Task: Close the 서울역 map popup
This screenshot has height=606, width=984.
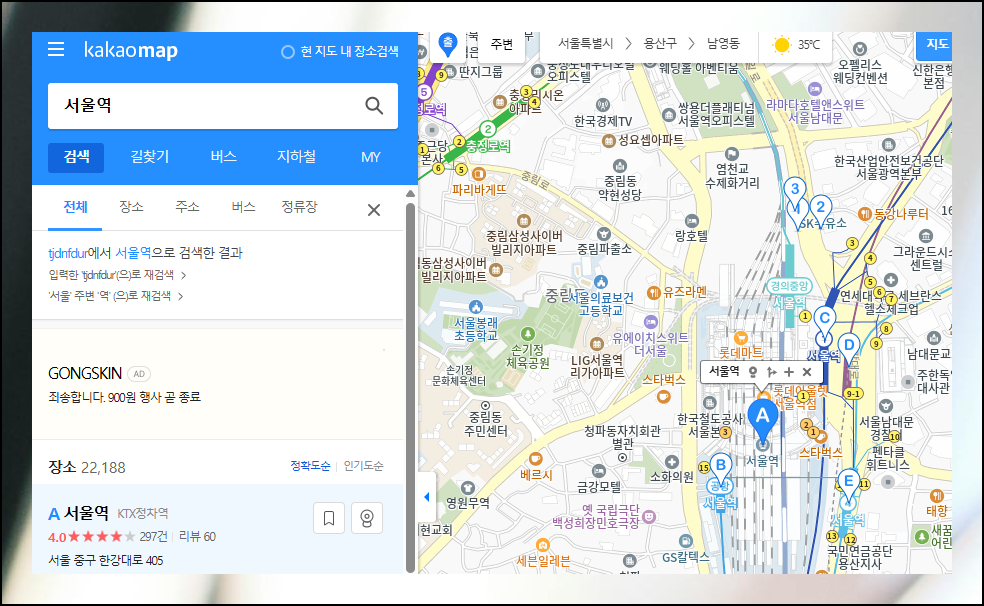Action: [807, 372]
